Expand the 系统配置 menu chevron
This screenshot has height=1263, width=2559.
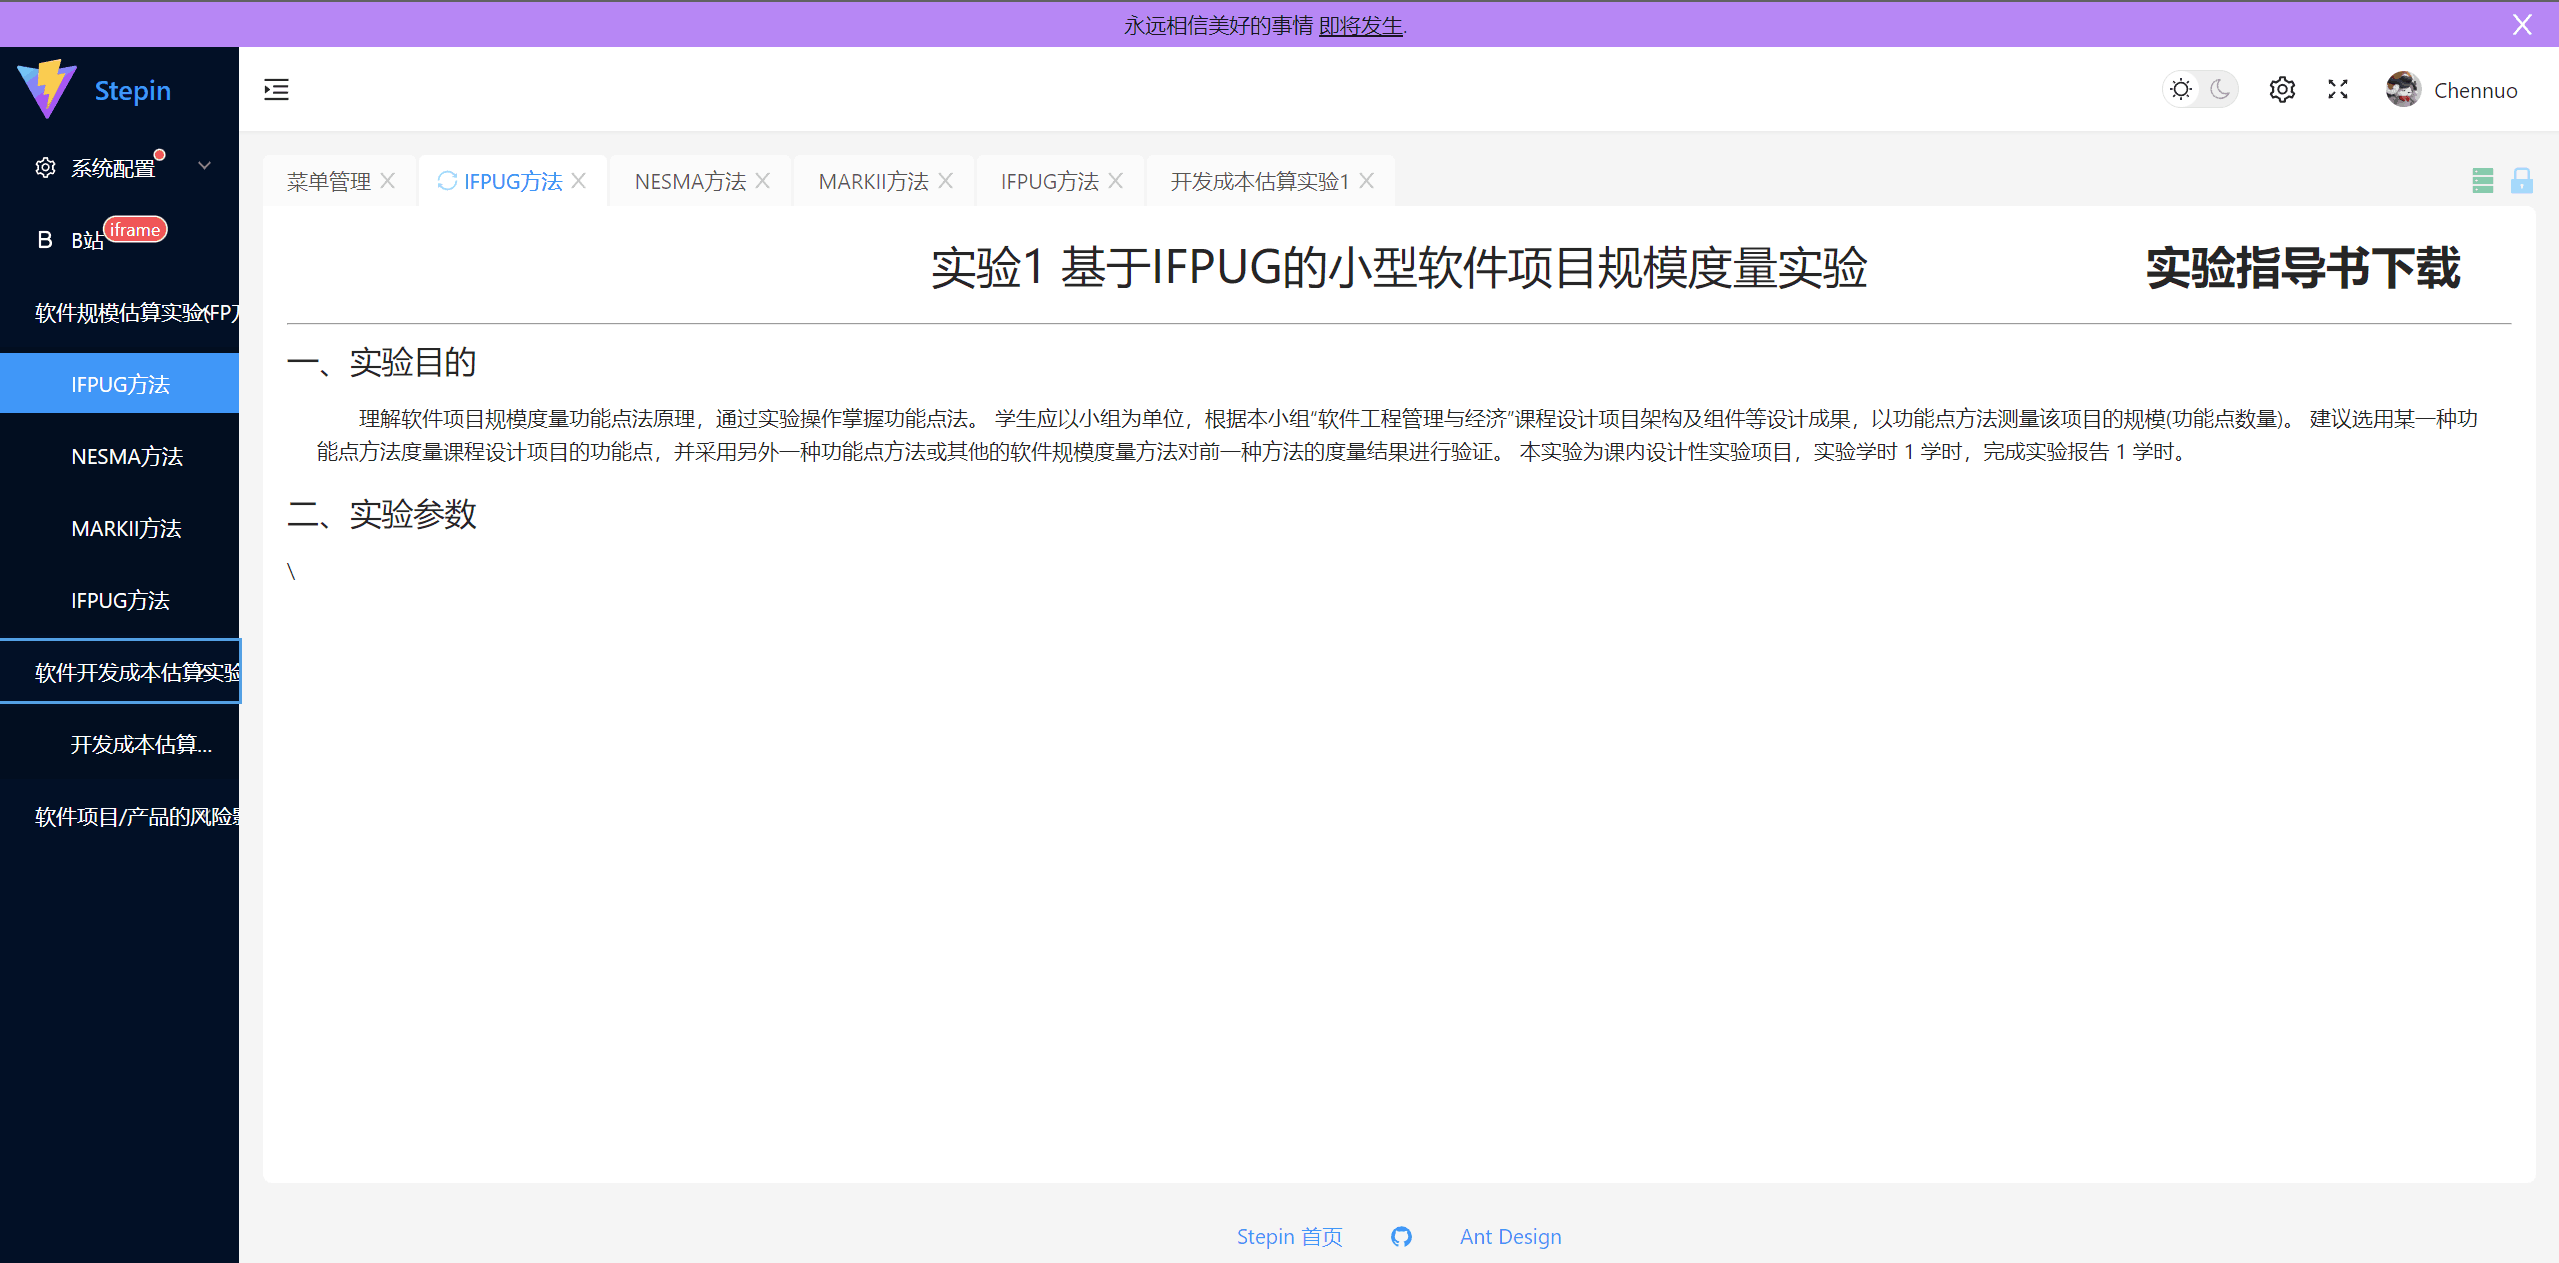(x=205, y=166)
